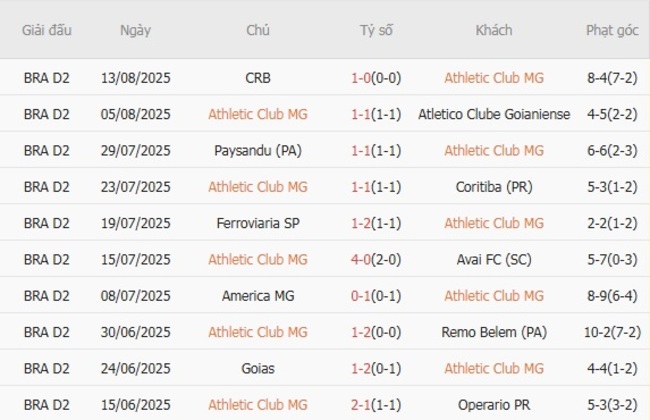This screenshot has width=650, height=420.
Task: Select the "Khách" column header
Action: 493,30
